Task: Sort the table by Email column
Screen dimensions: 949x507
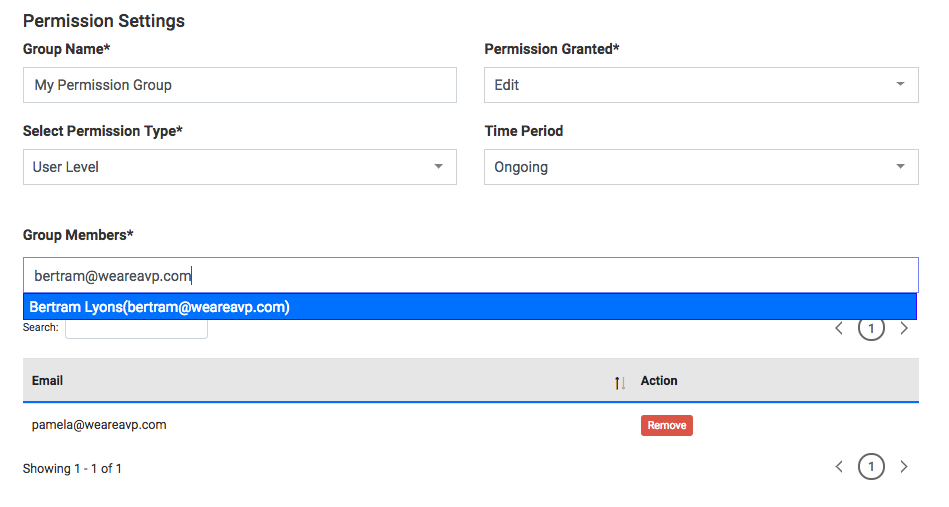Action: pyautogui.click(x=620, y=382)
